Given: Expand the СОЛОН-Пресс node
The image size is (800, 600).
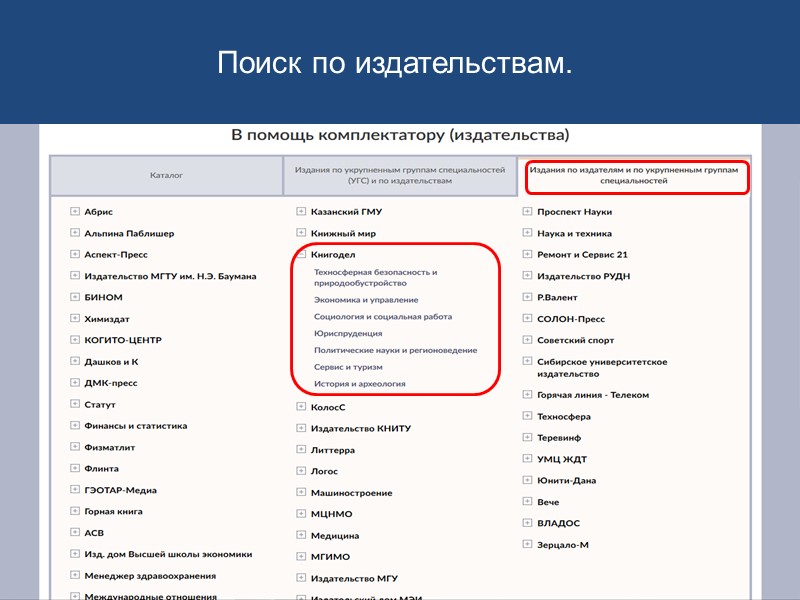Looking at the screenshot, I should 527,318.
